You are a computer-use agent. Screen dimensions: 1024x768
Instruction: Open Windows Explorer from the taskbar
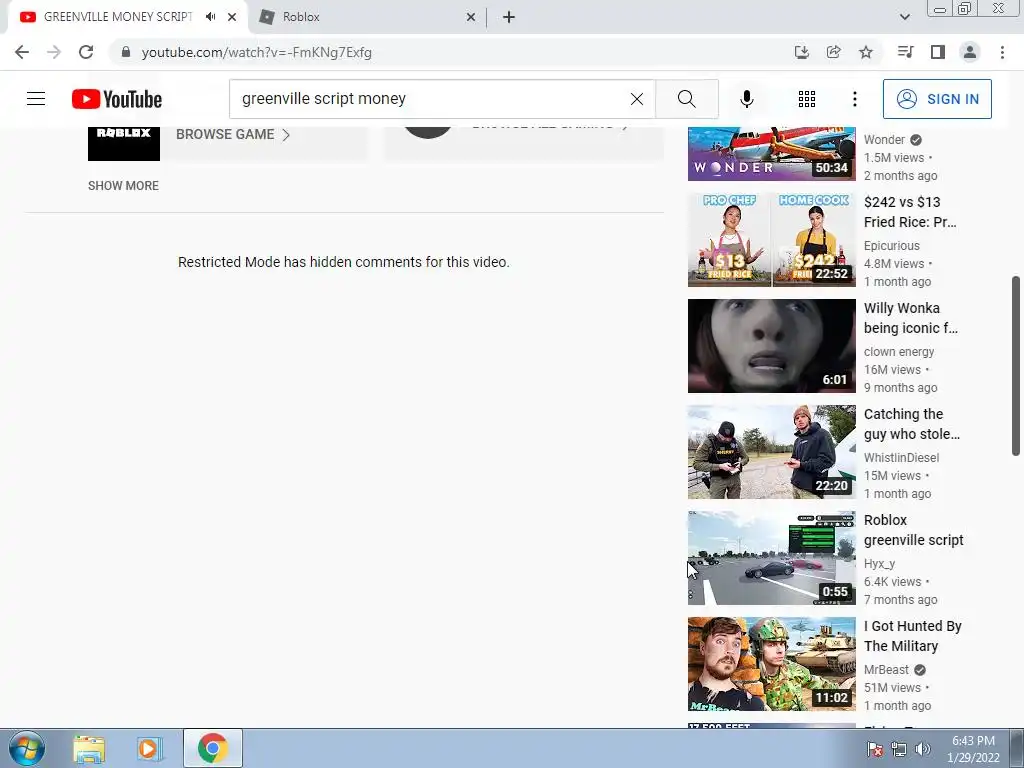[89, 748]
